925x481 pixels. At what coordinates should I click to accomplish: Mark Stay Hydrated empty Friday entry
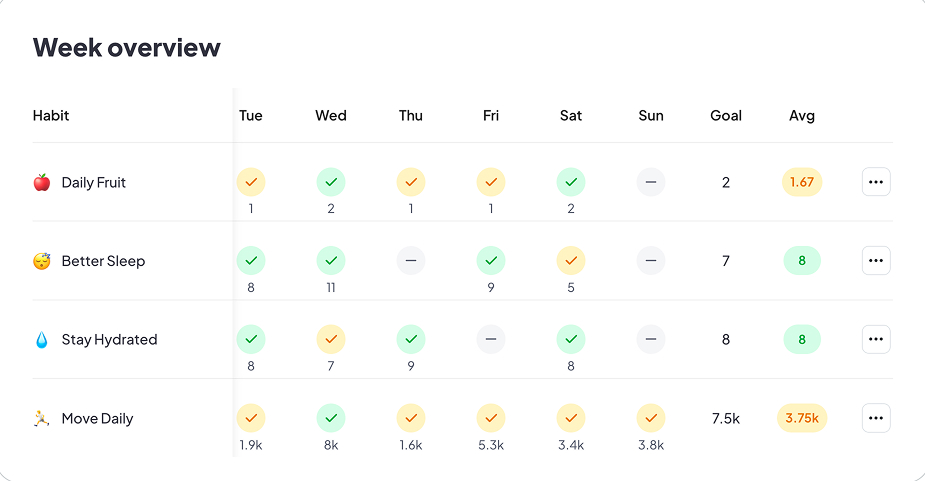point(491,340)
